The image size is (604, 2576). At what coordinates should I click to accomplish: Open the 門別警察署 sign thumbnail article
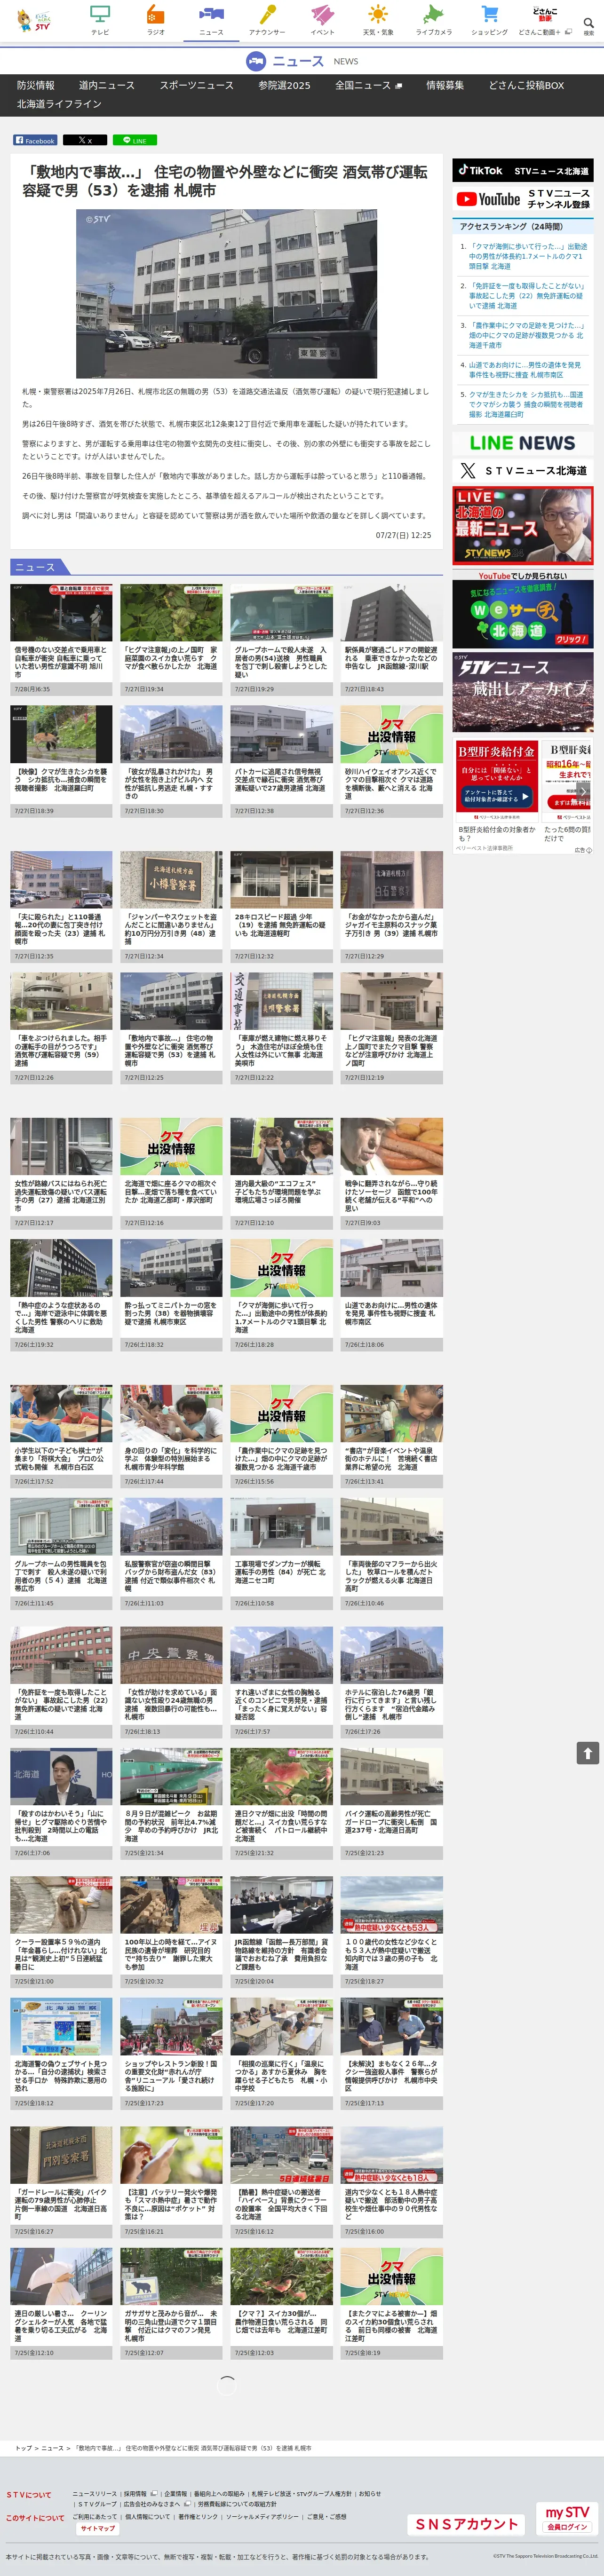tap(61, 2155)
